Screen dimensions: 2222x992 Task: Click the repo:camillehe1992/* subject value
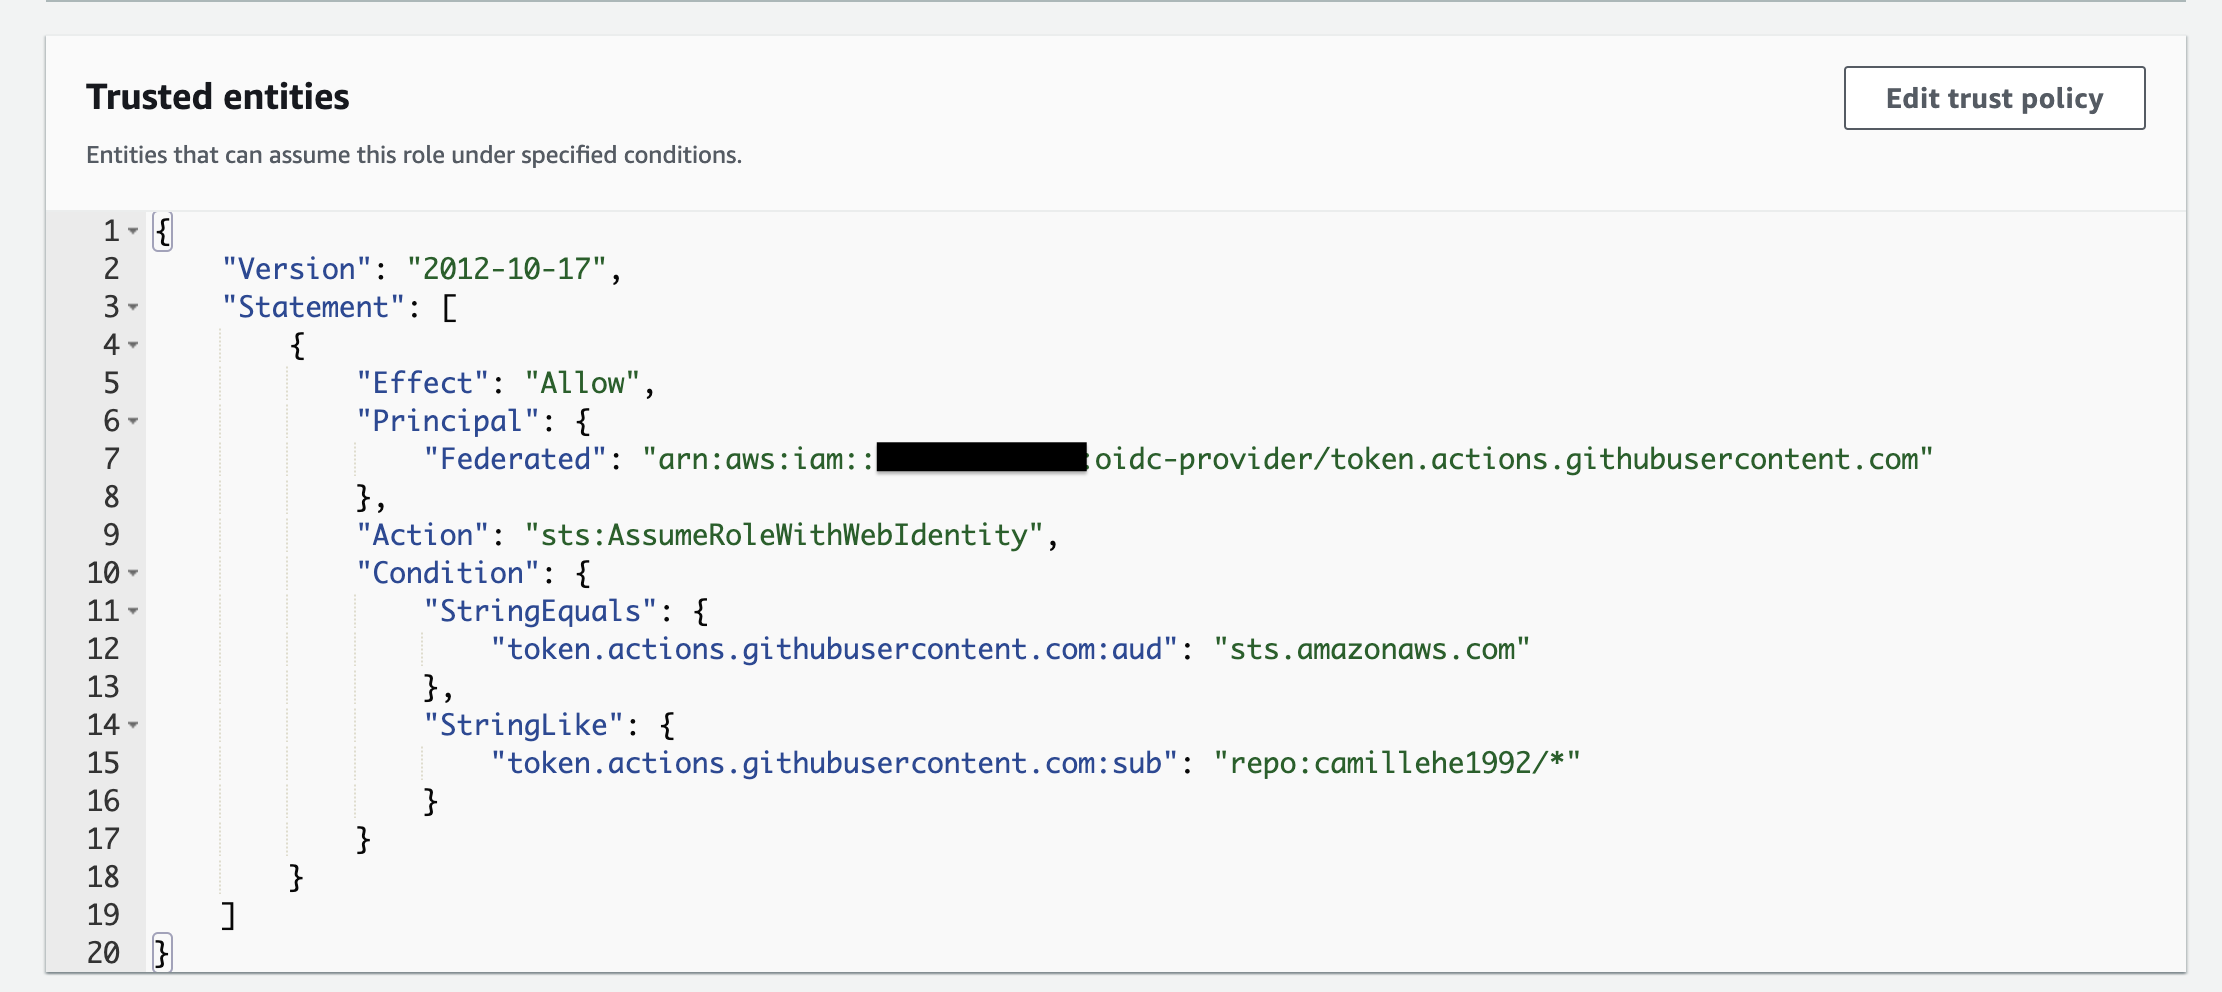coord(1396,763)
